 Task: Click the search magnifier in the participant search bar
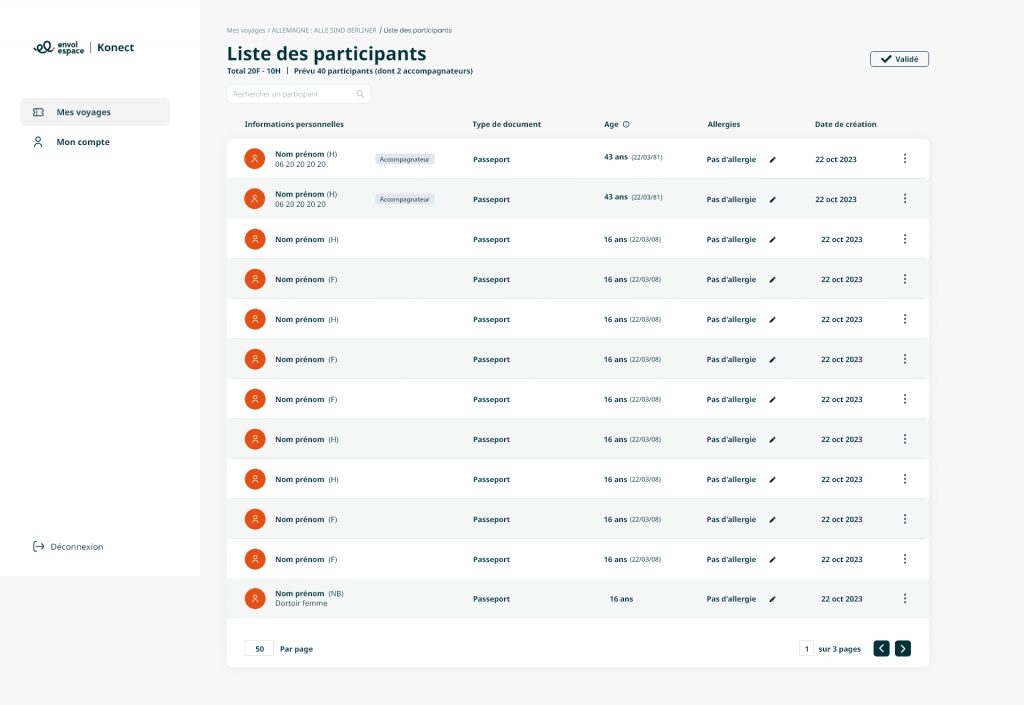click(x=361, y=93)
